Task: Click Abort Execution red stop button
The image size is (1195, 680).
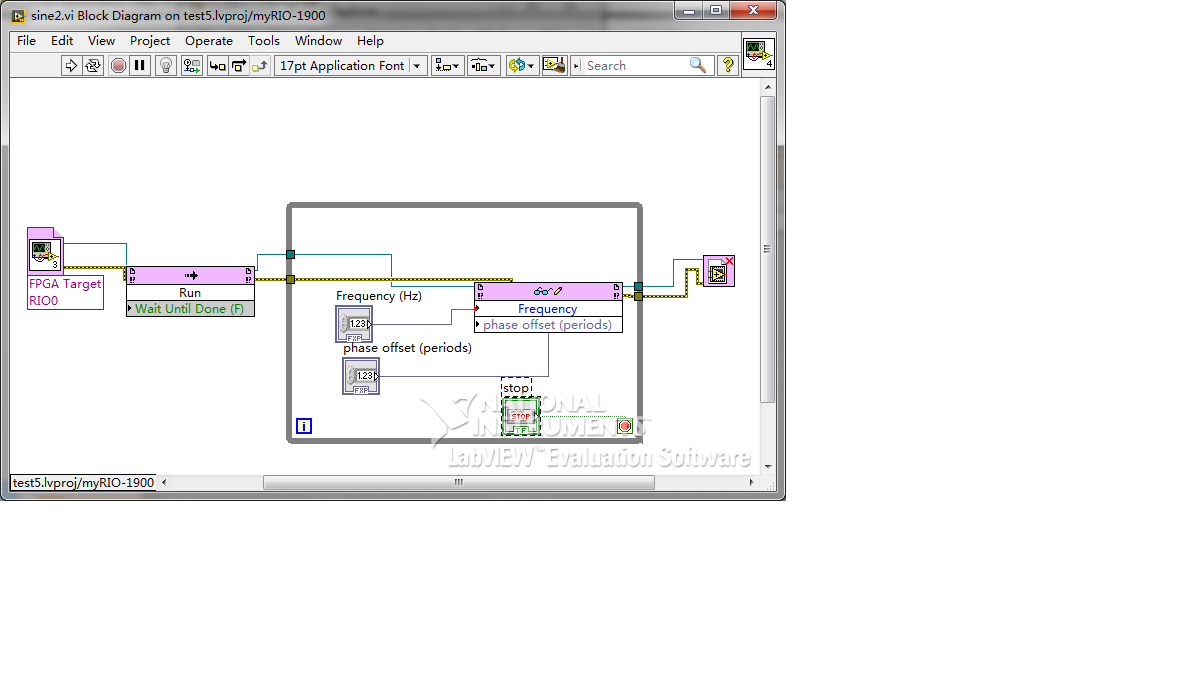Action: [x=118, y=66]
